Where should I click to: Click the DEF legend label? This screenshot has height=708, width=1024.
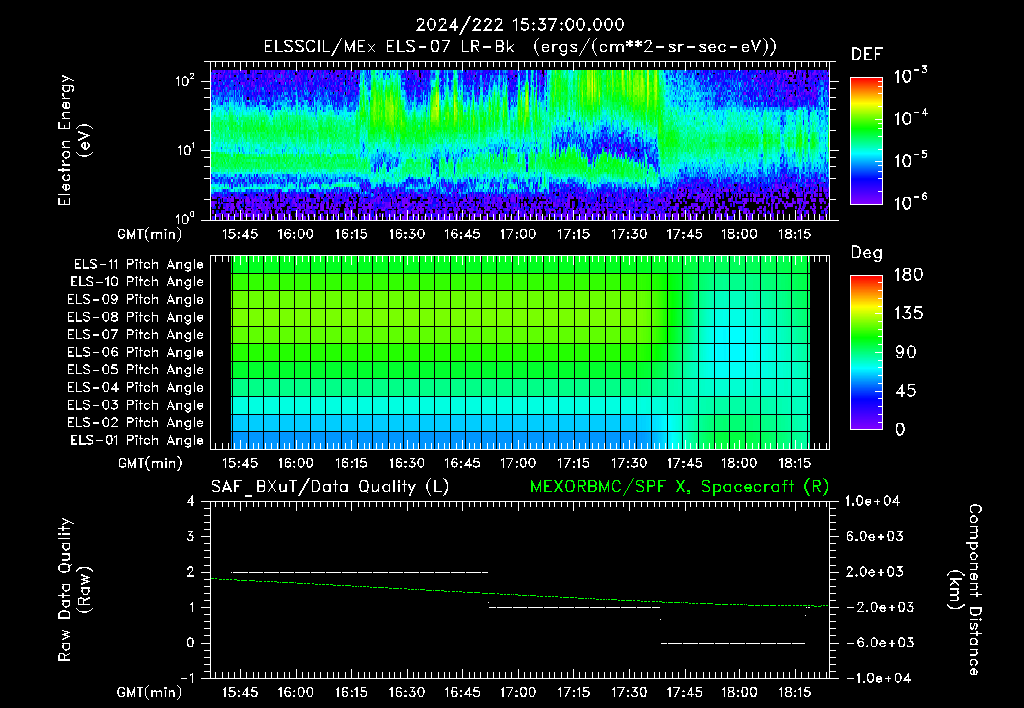point(867,55)
